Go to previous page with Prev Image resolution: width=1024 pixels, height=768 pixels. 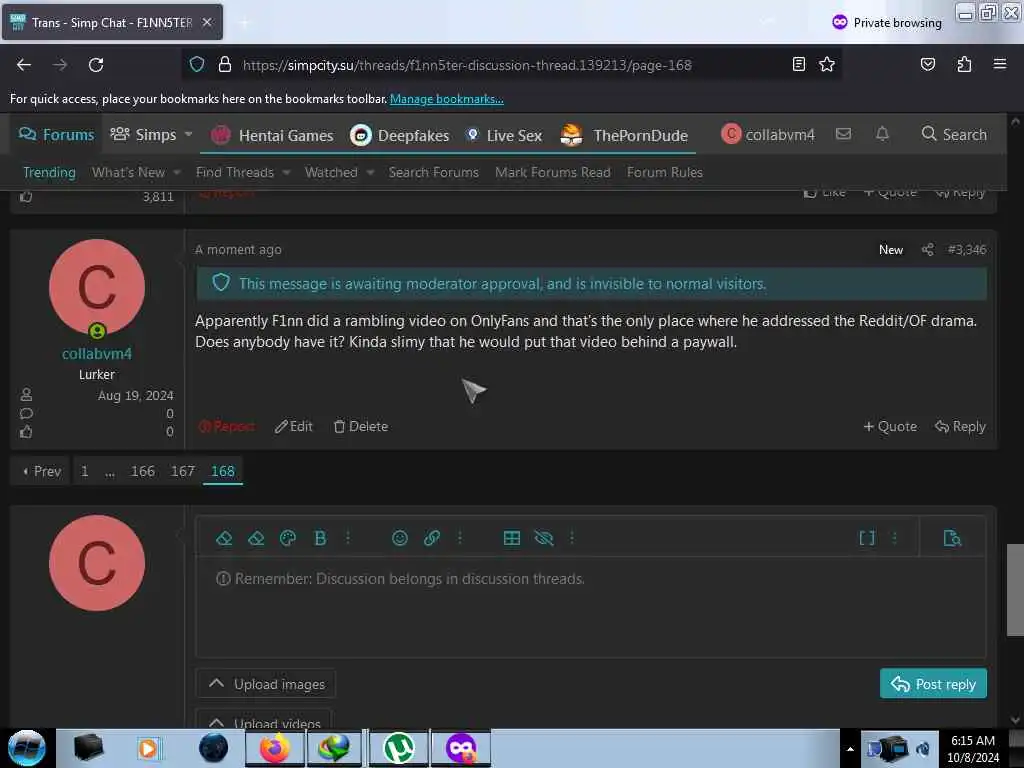click(x=41, y=471)
